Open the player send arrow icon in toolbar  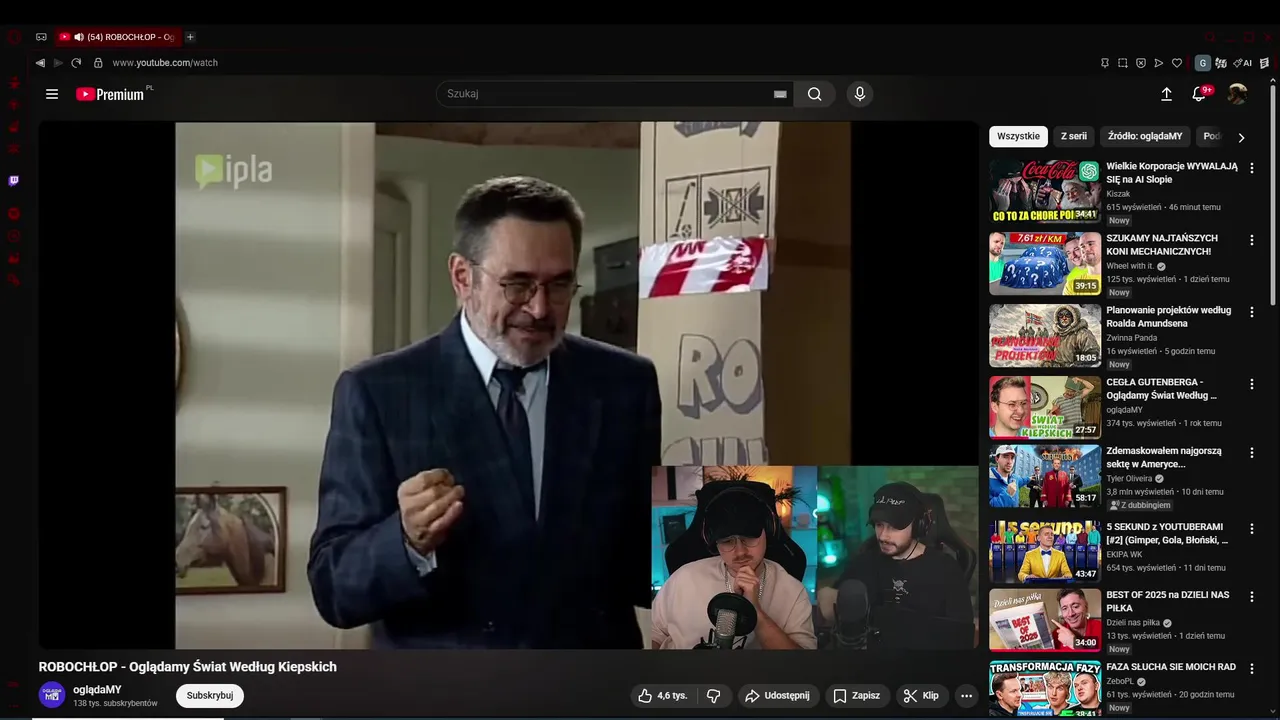click(x=1159, y=63)
